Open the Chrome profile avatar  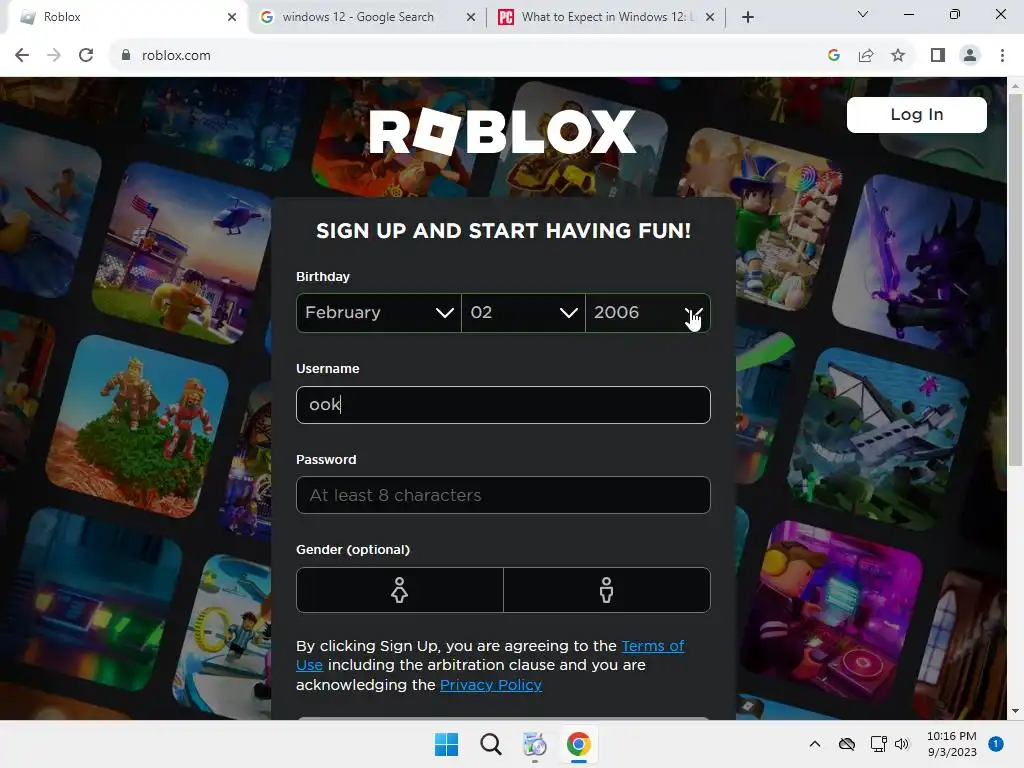970,56
